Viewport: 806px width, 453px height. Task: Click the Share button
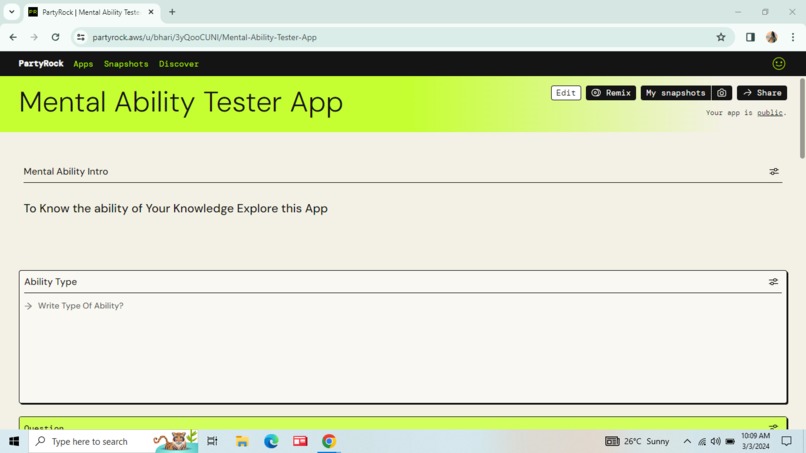click(762, 93)
